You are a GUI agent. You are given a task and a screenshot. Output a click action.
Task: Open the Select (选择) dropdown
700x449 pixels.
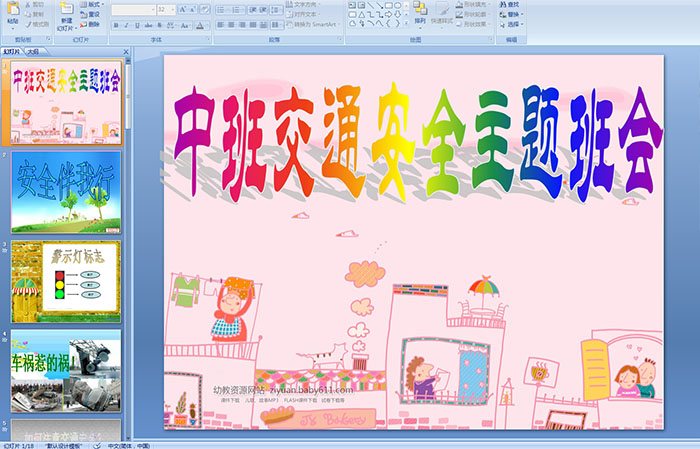click(x=512, y=24)
